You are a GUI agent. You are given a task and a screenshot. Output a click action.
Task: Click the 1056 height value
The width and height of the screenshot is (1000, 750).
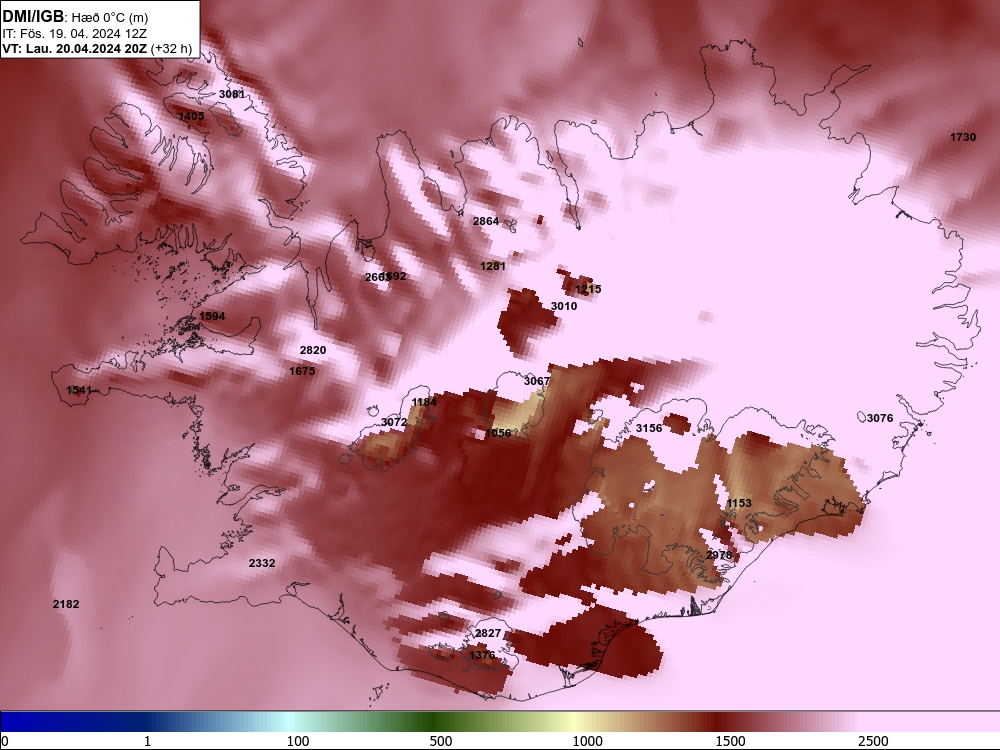(x=498, y=433)
